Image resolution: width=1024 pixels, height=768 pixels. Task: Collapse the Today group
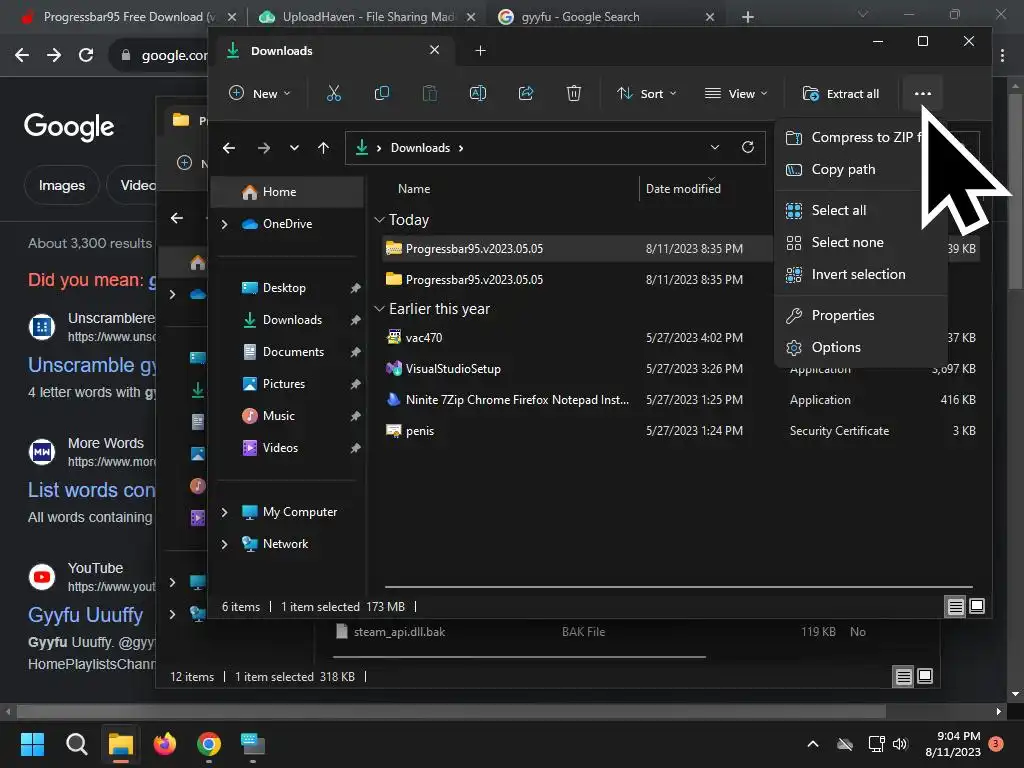point(379,220)
